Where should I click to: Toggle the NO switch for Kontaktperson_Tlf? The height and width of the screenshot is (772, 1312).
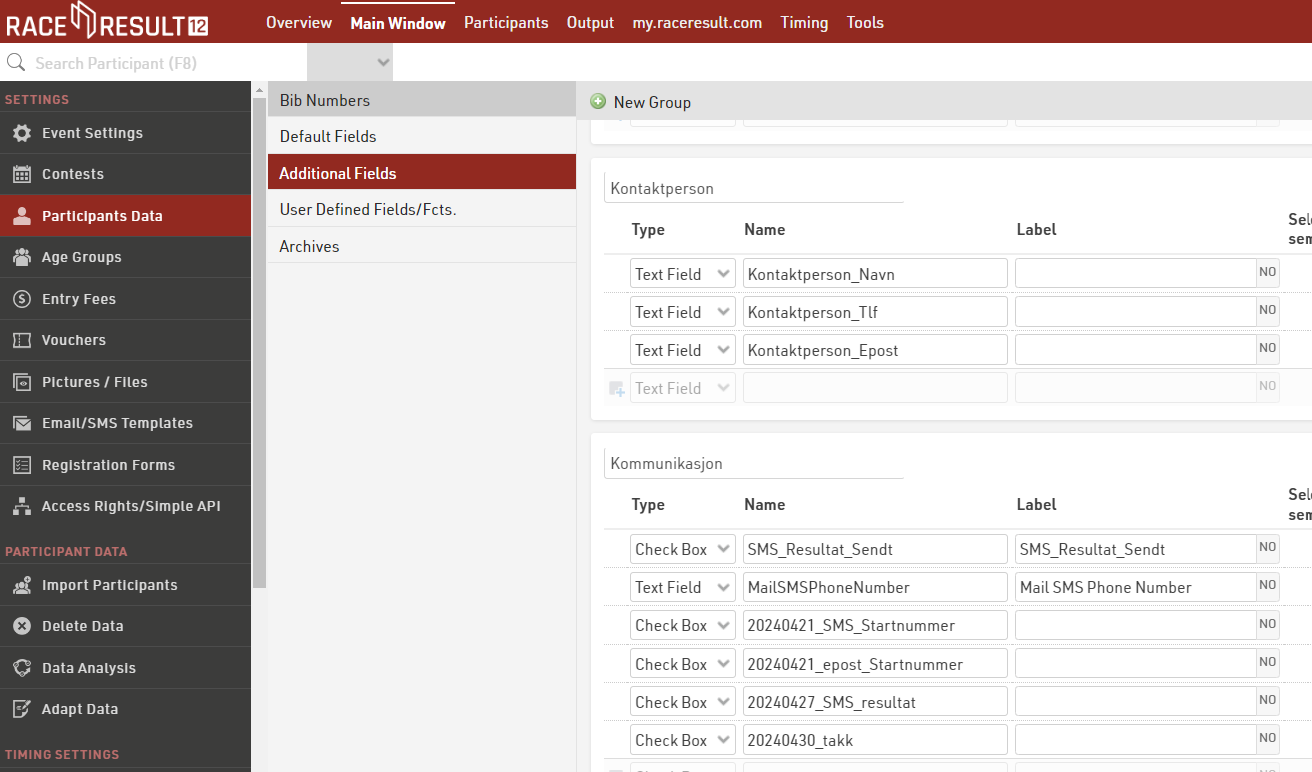click(1268, 311)
